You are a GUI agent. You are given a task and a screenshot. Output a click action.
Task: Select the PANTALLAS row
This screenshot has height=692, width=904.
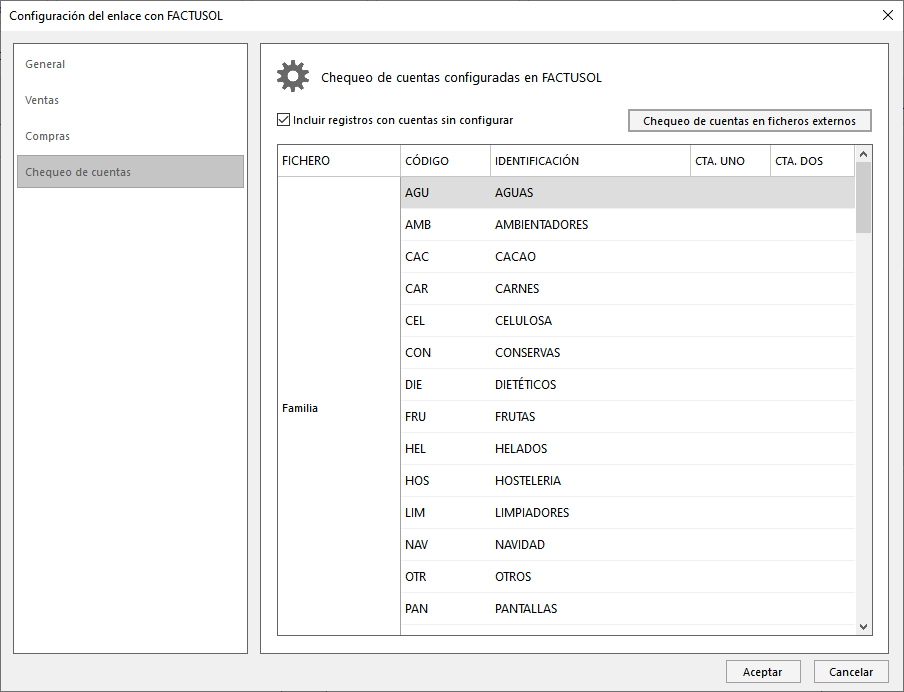tap(628, 609)
